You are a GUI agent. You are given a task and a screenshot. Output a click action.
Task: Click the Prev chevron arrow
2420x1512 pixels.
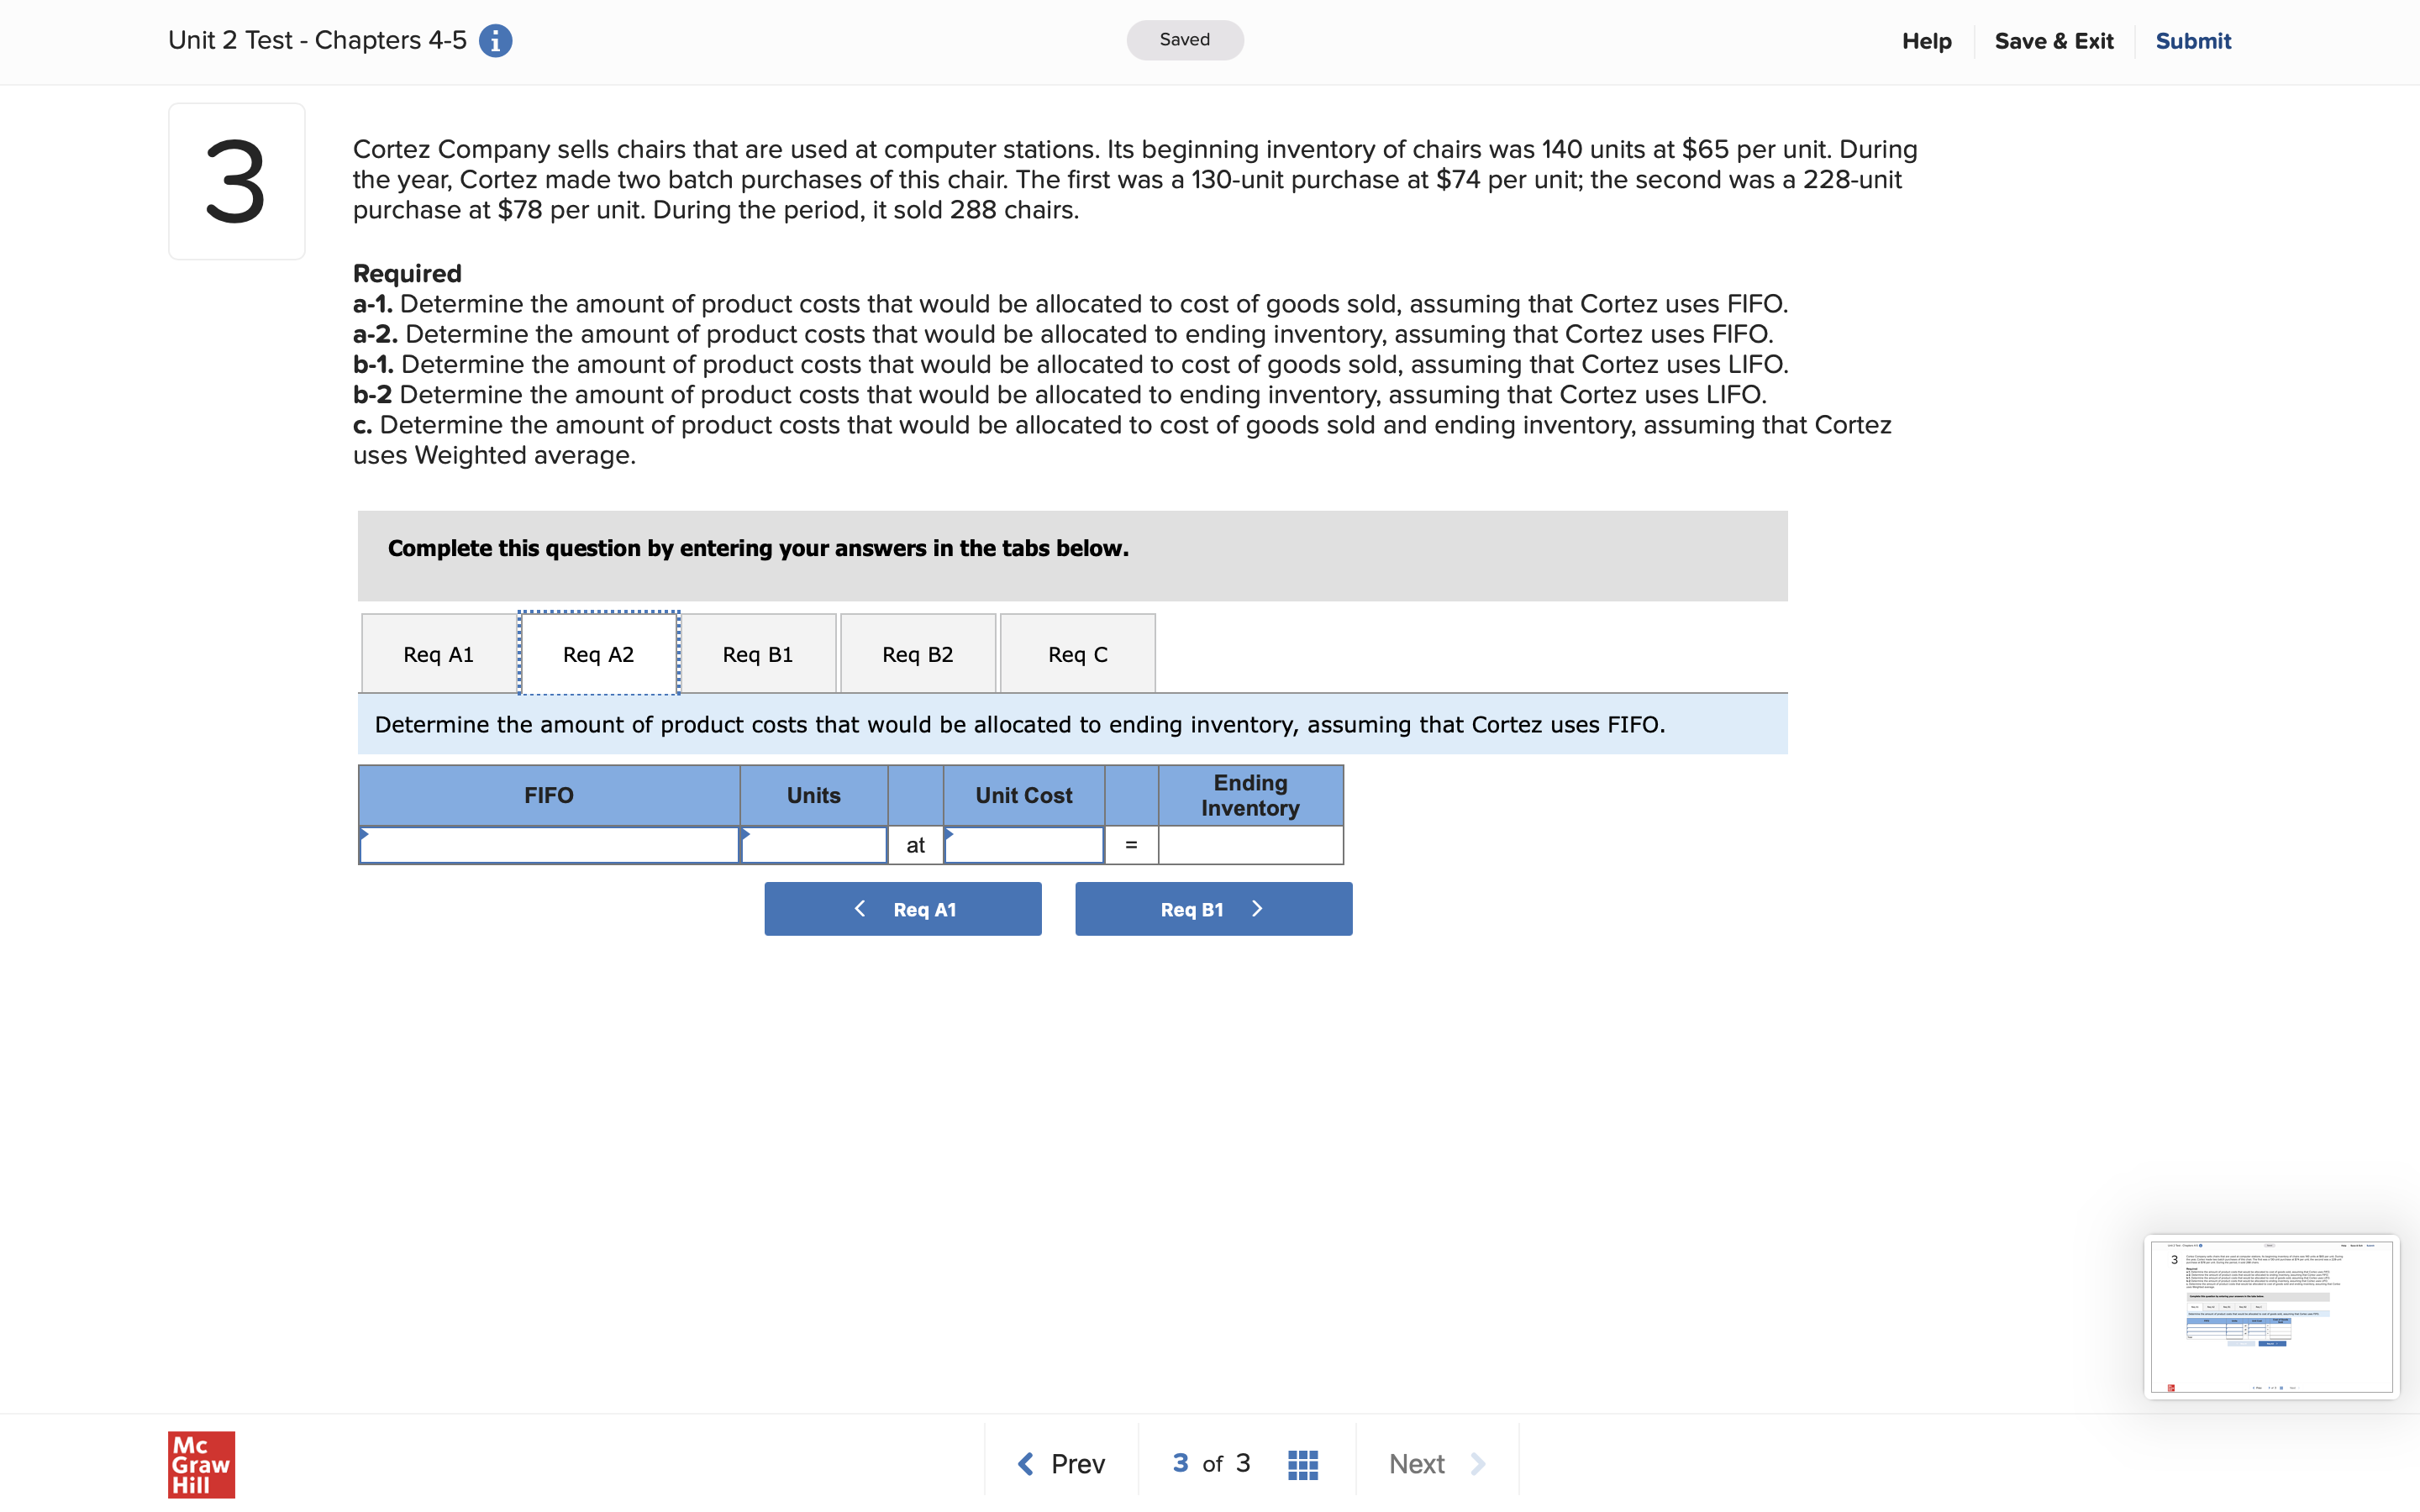(x=1025, y=1464)
